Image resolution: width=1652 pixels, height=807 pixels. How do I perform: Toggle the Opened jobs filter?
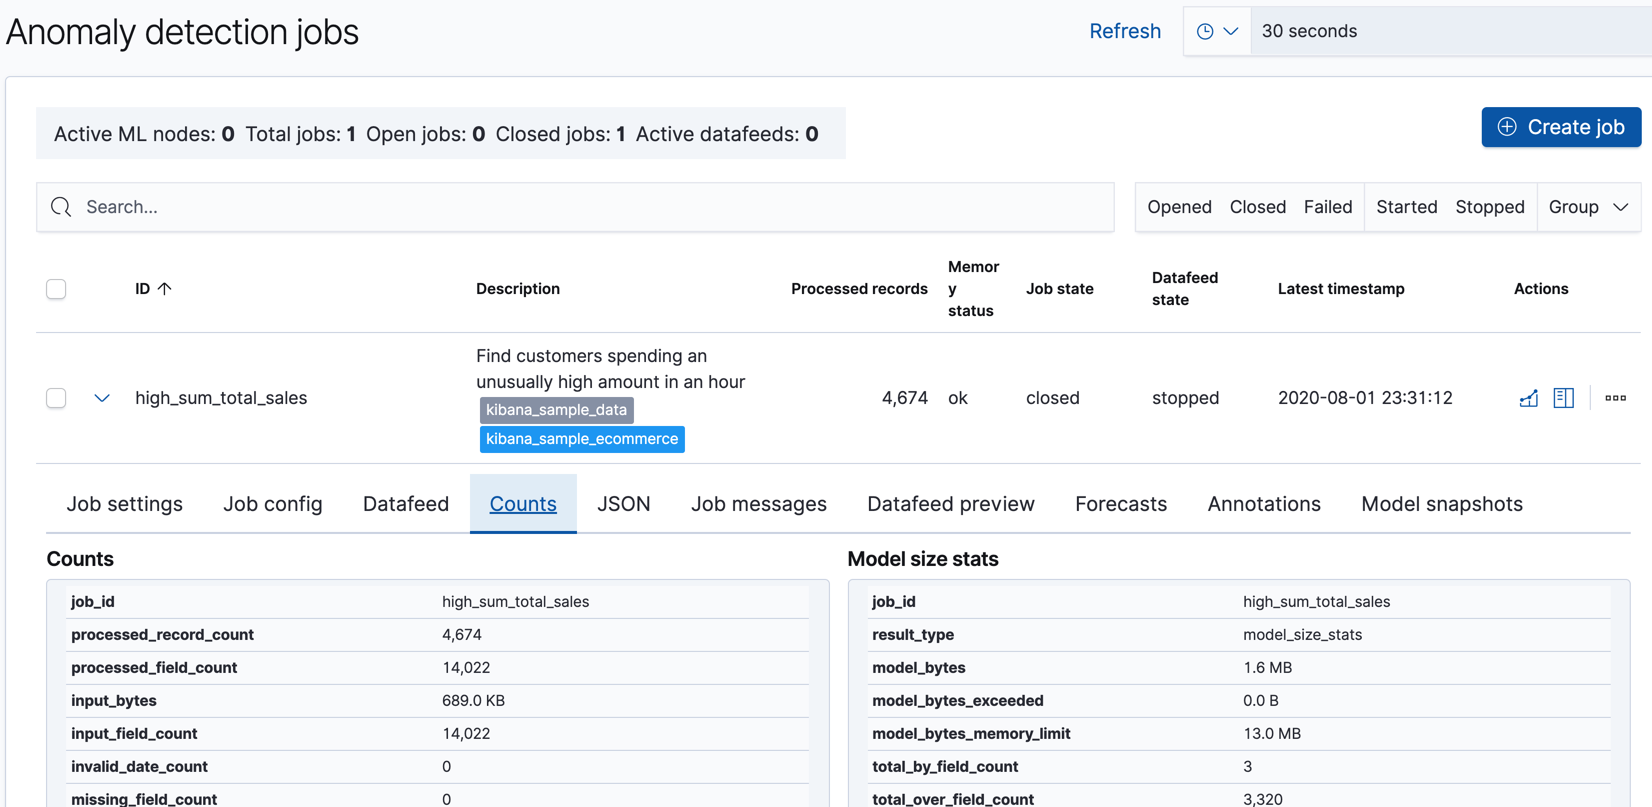pos(1179,207)
